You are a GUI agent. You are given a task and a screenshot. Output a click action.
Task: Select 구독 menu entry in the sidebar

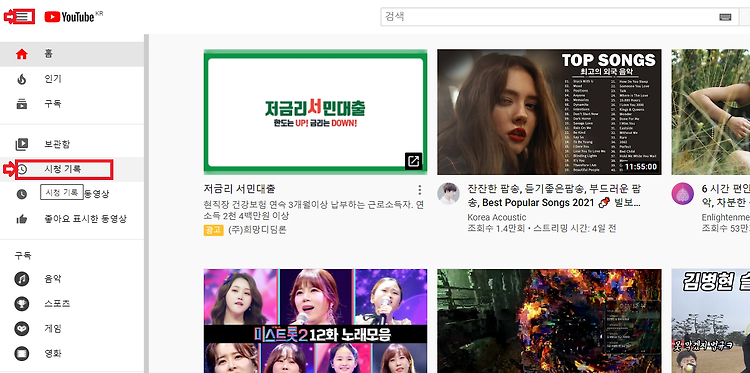pos(72,104)
